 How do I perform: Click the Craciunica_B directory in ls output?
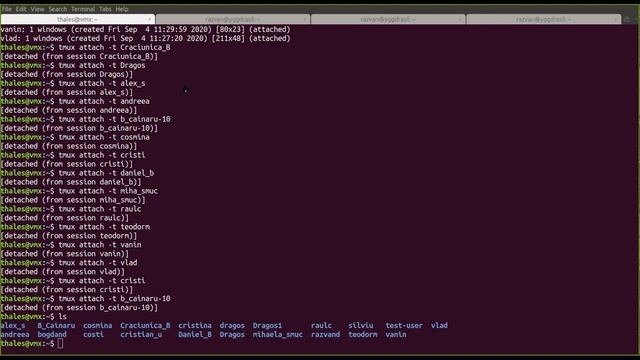(x=145, y=326)
